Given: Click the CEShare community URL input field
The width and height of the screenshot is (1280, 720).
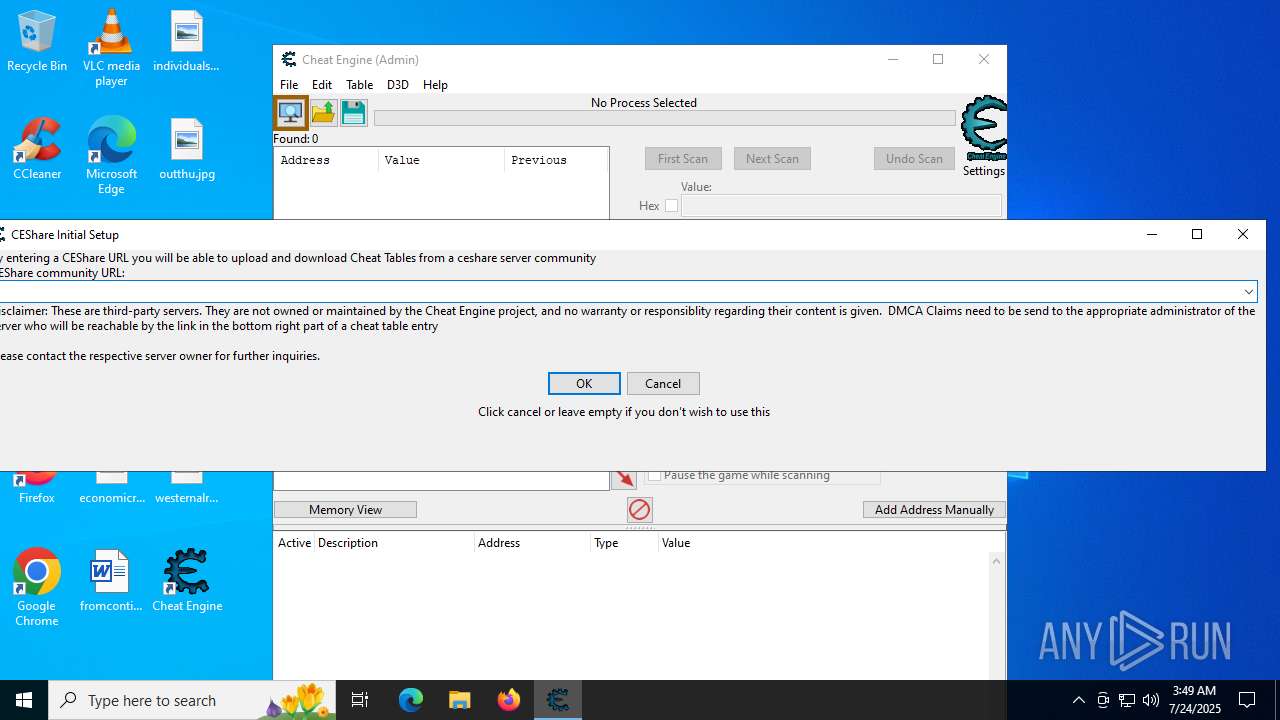Looking at the screenshot, I should (620, 292).
